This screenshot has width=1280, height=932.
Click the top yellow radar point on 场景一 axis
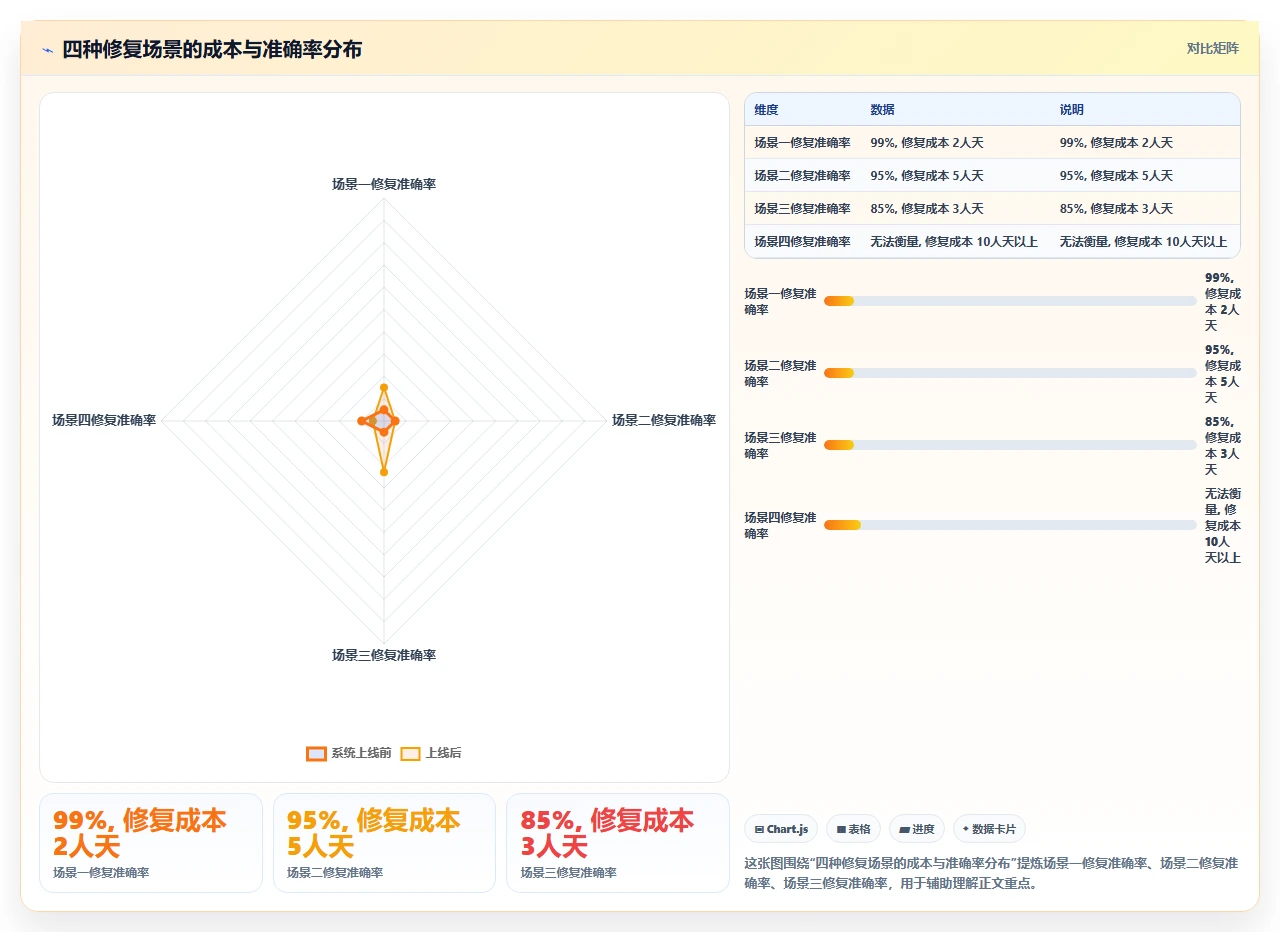click(384, 387)
